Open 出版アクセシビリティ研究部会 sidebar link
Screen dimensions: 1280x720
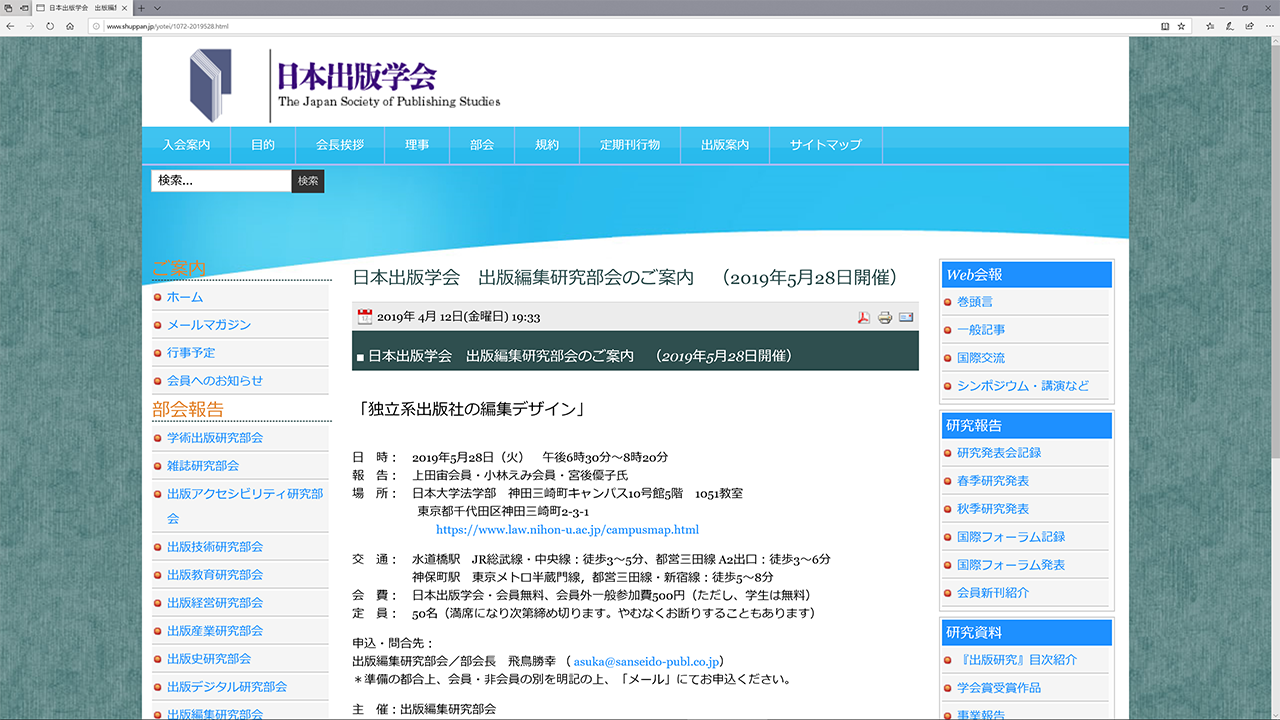click(x=245, y=506)
